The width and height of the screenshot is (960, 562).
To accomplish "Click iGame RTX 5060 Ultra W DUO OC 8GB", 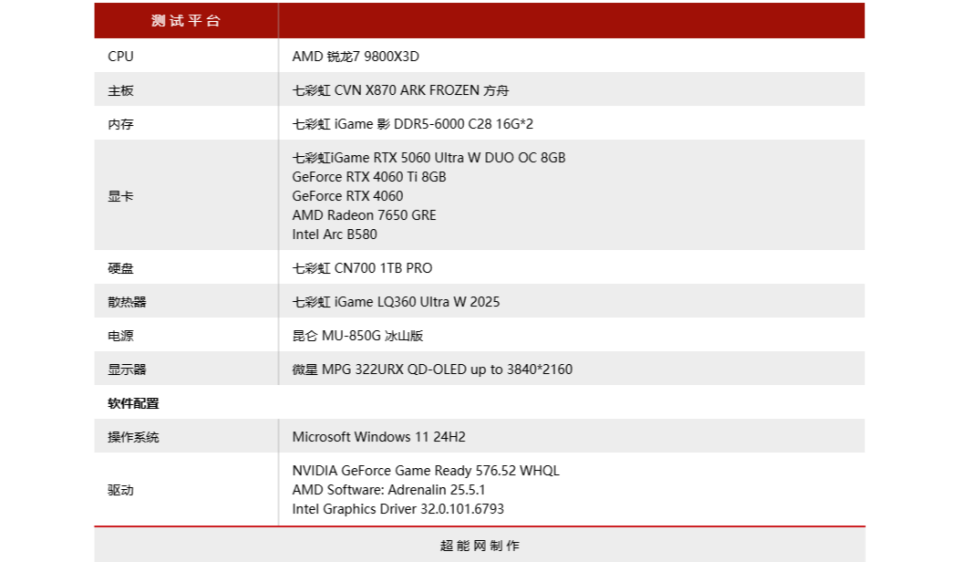I will [448, 158].
